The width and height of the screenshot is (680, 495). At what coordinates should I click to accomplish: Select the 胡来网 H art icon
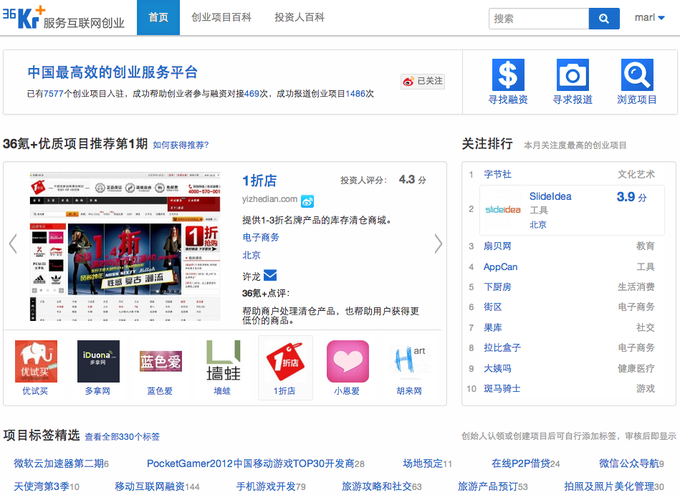(409, 361)
